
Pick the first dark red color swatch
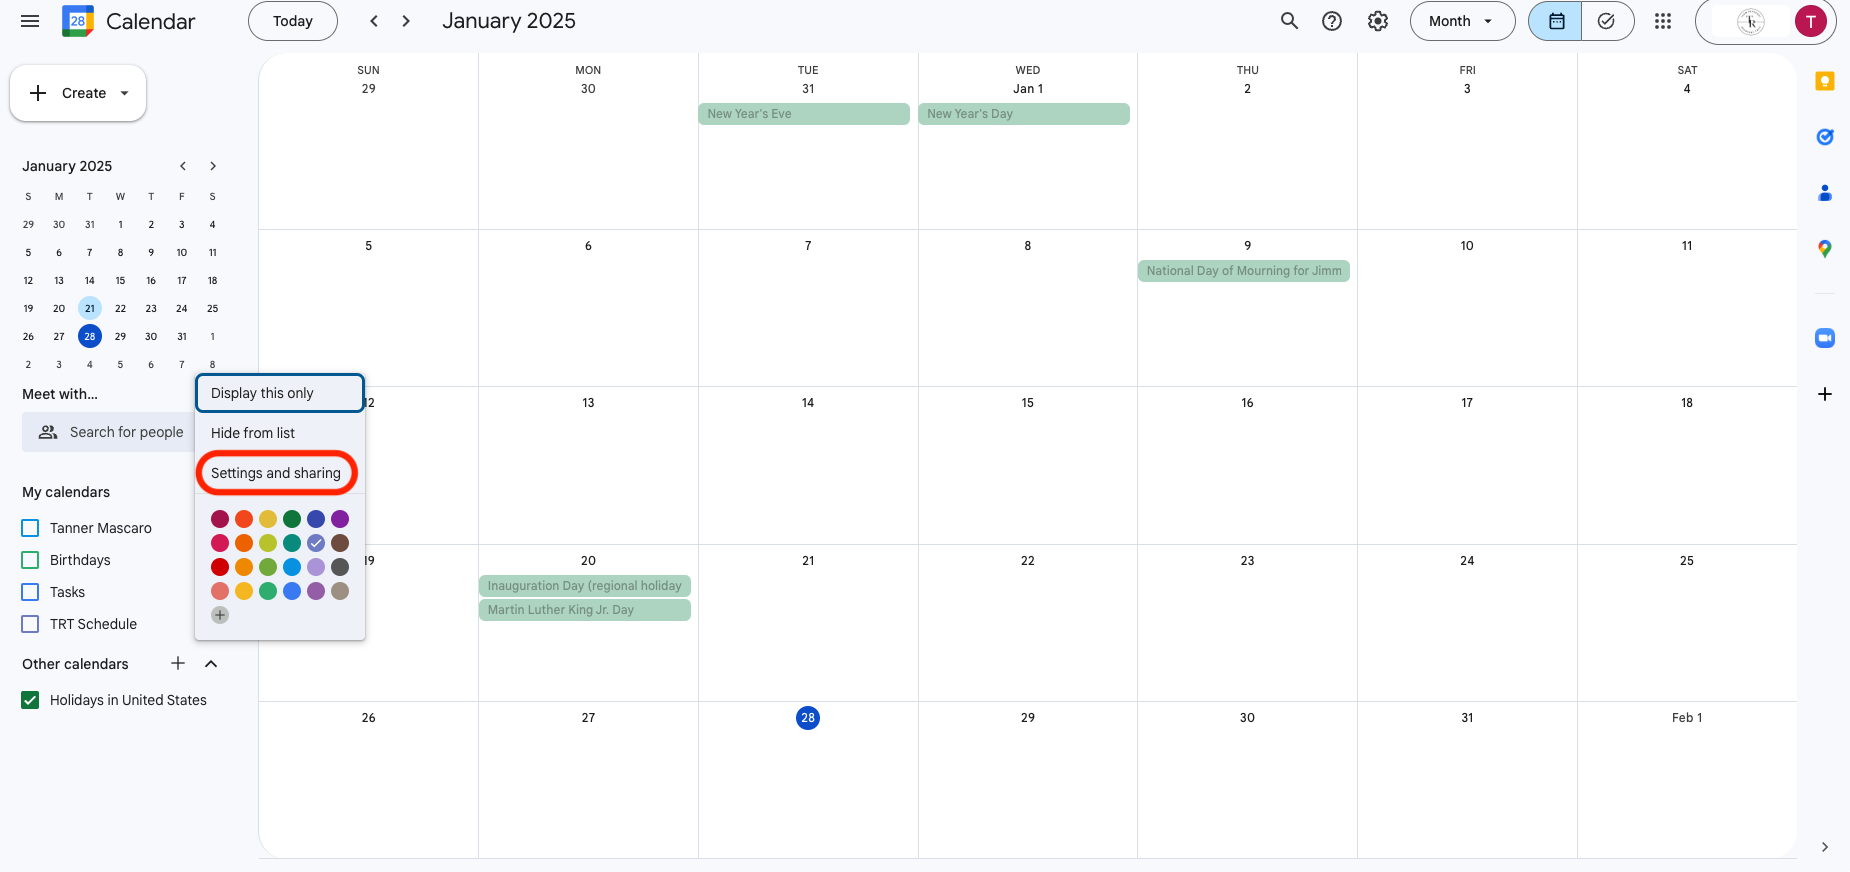[x=220, y=519]
